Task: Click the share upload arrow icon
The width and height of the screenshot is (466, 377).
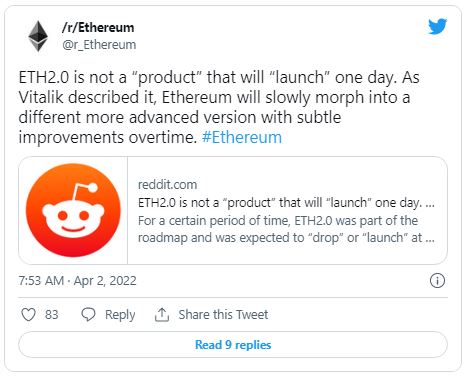Action: coord(162,314)
